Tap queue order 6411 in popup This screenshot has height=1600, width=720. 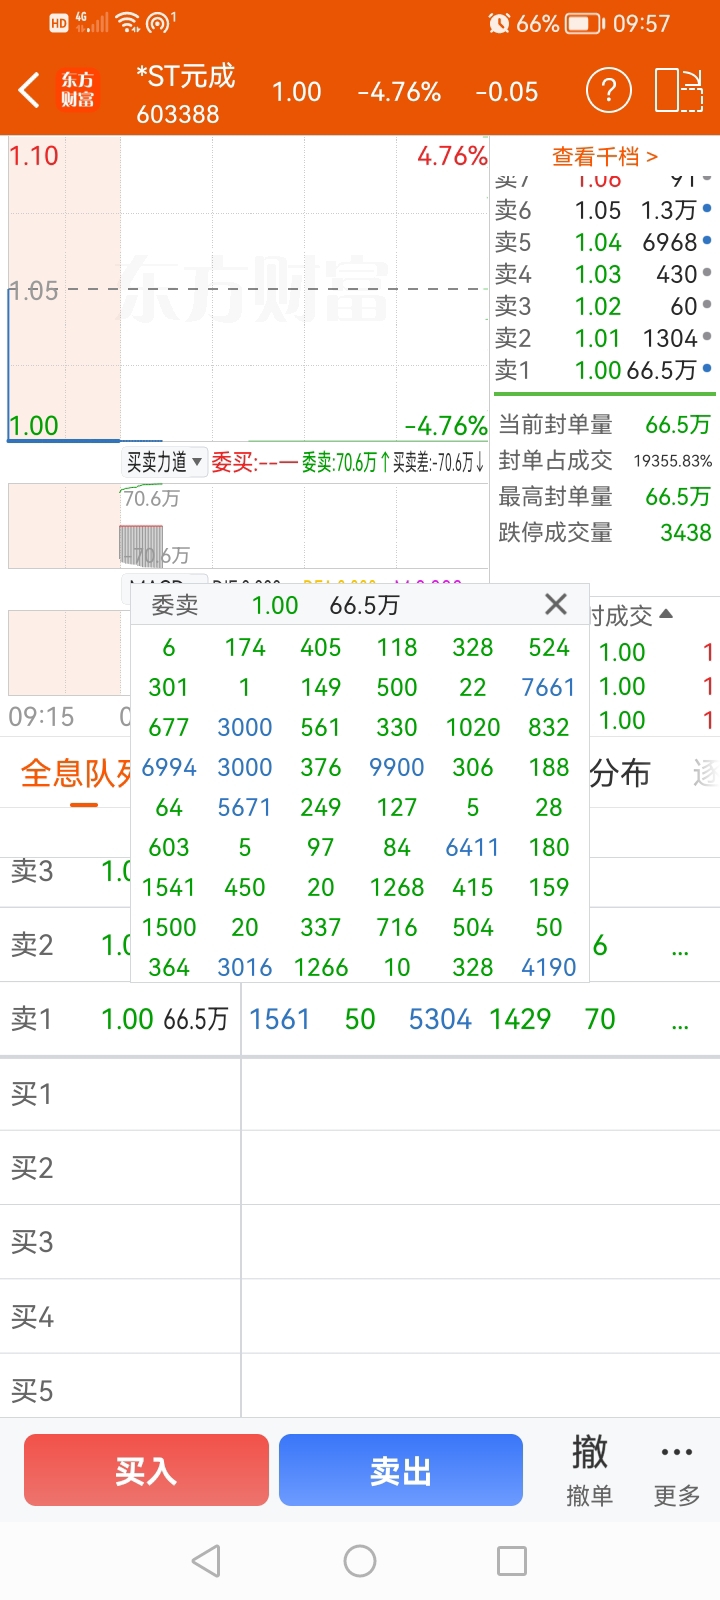(x=473, y=847)
